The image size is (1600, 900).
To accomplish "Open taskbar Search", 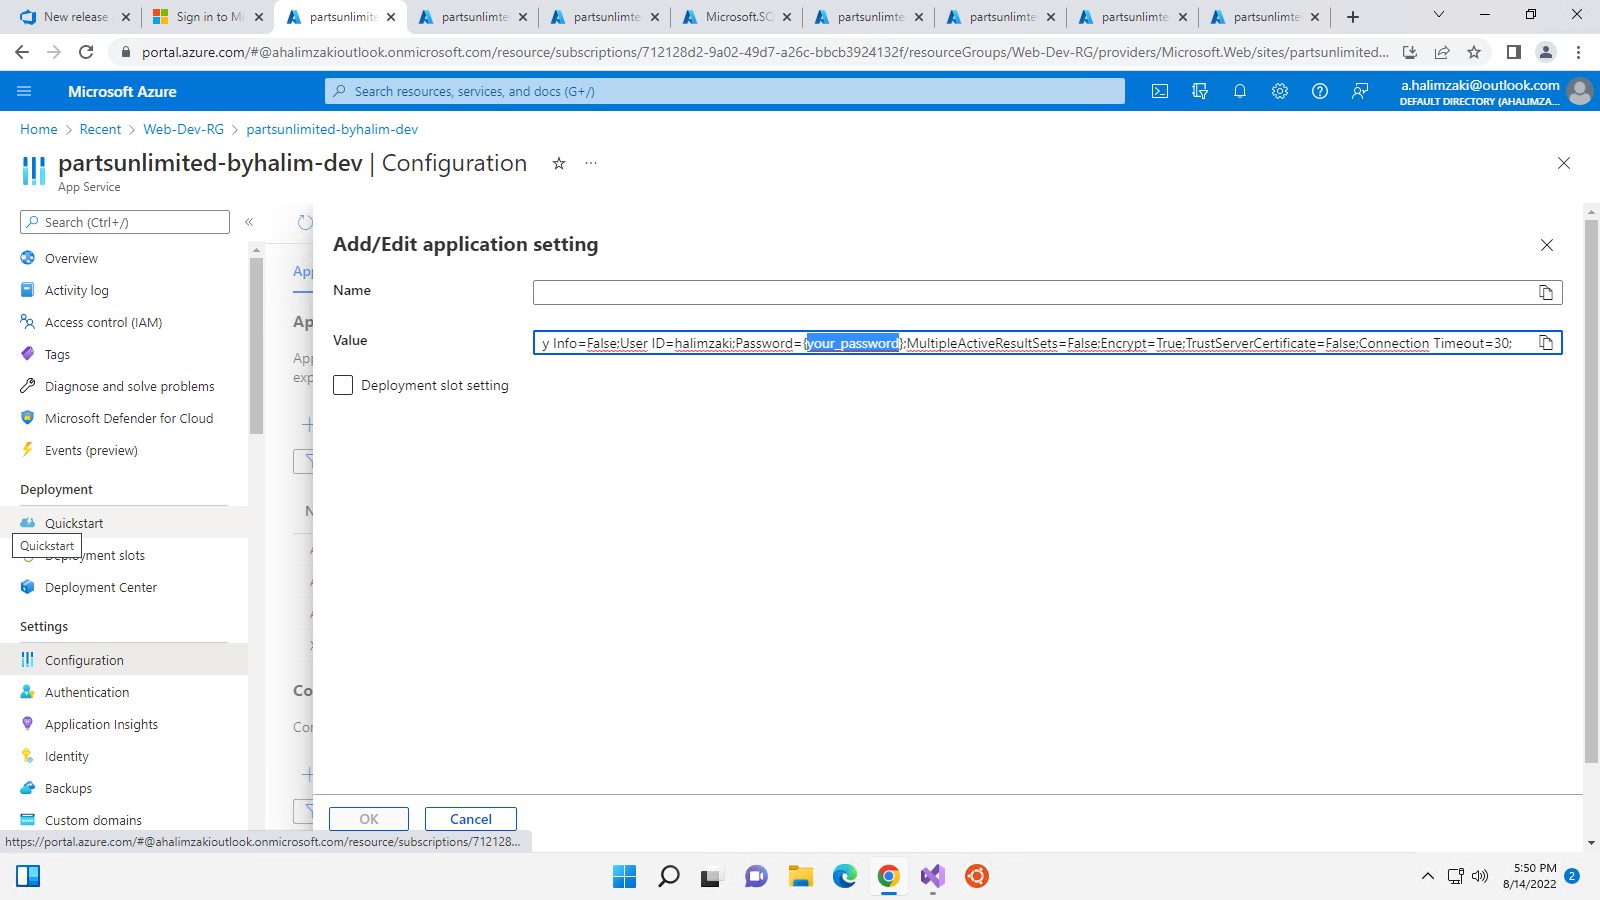I will (669, 877).
